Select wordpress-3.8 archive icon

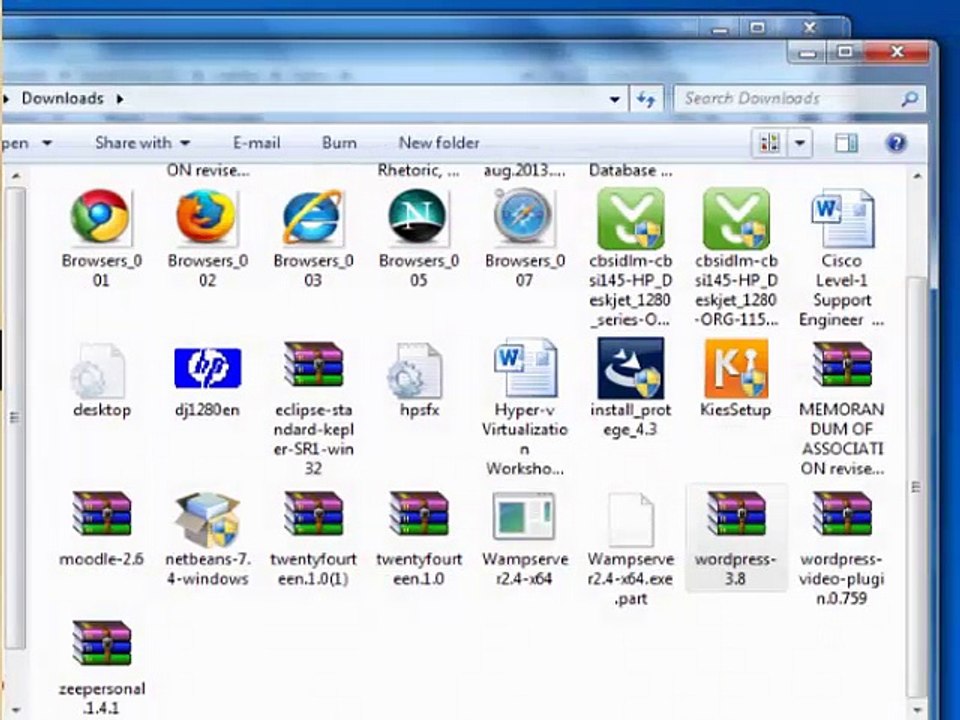point(736,514)
